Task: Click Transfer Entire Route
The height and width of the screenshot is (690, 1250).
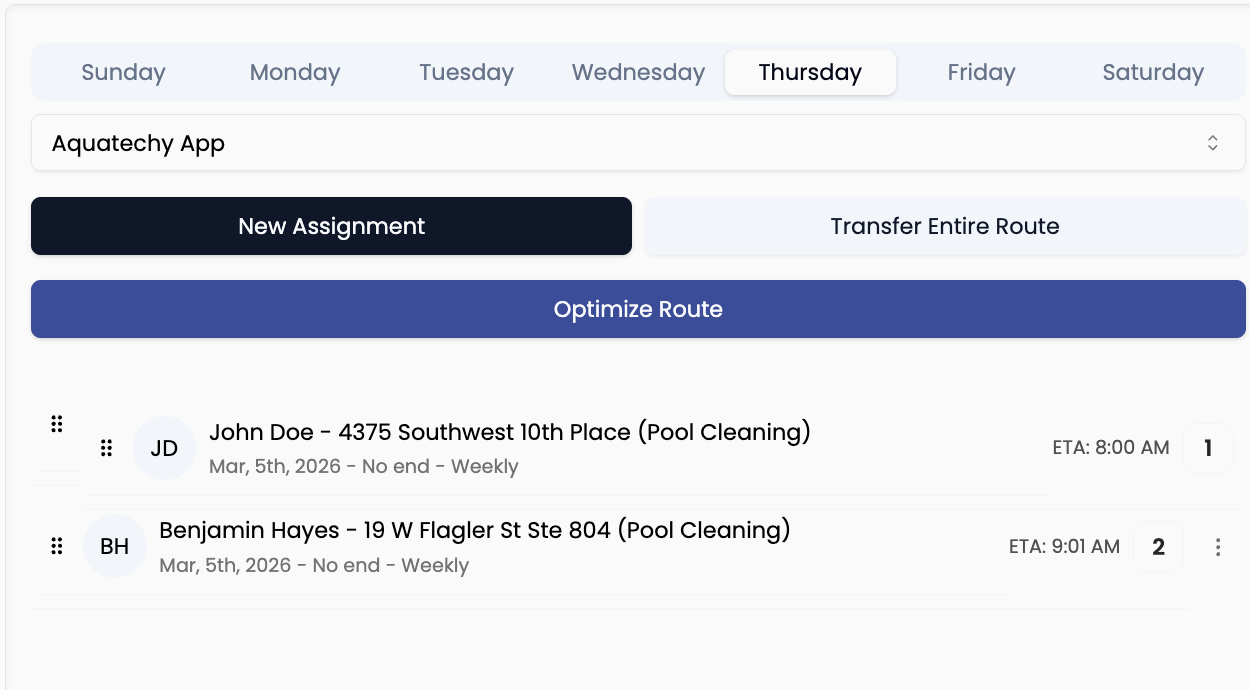Action: coord(945,226)
